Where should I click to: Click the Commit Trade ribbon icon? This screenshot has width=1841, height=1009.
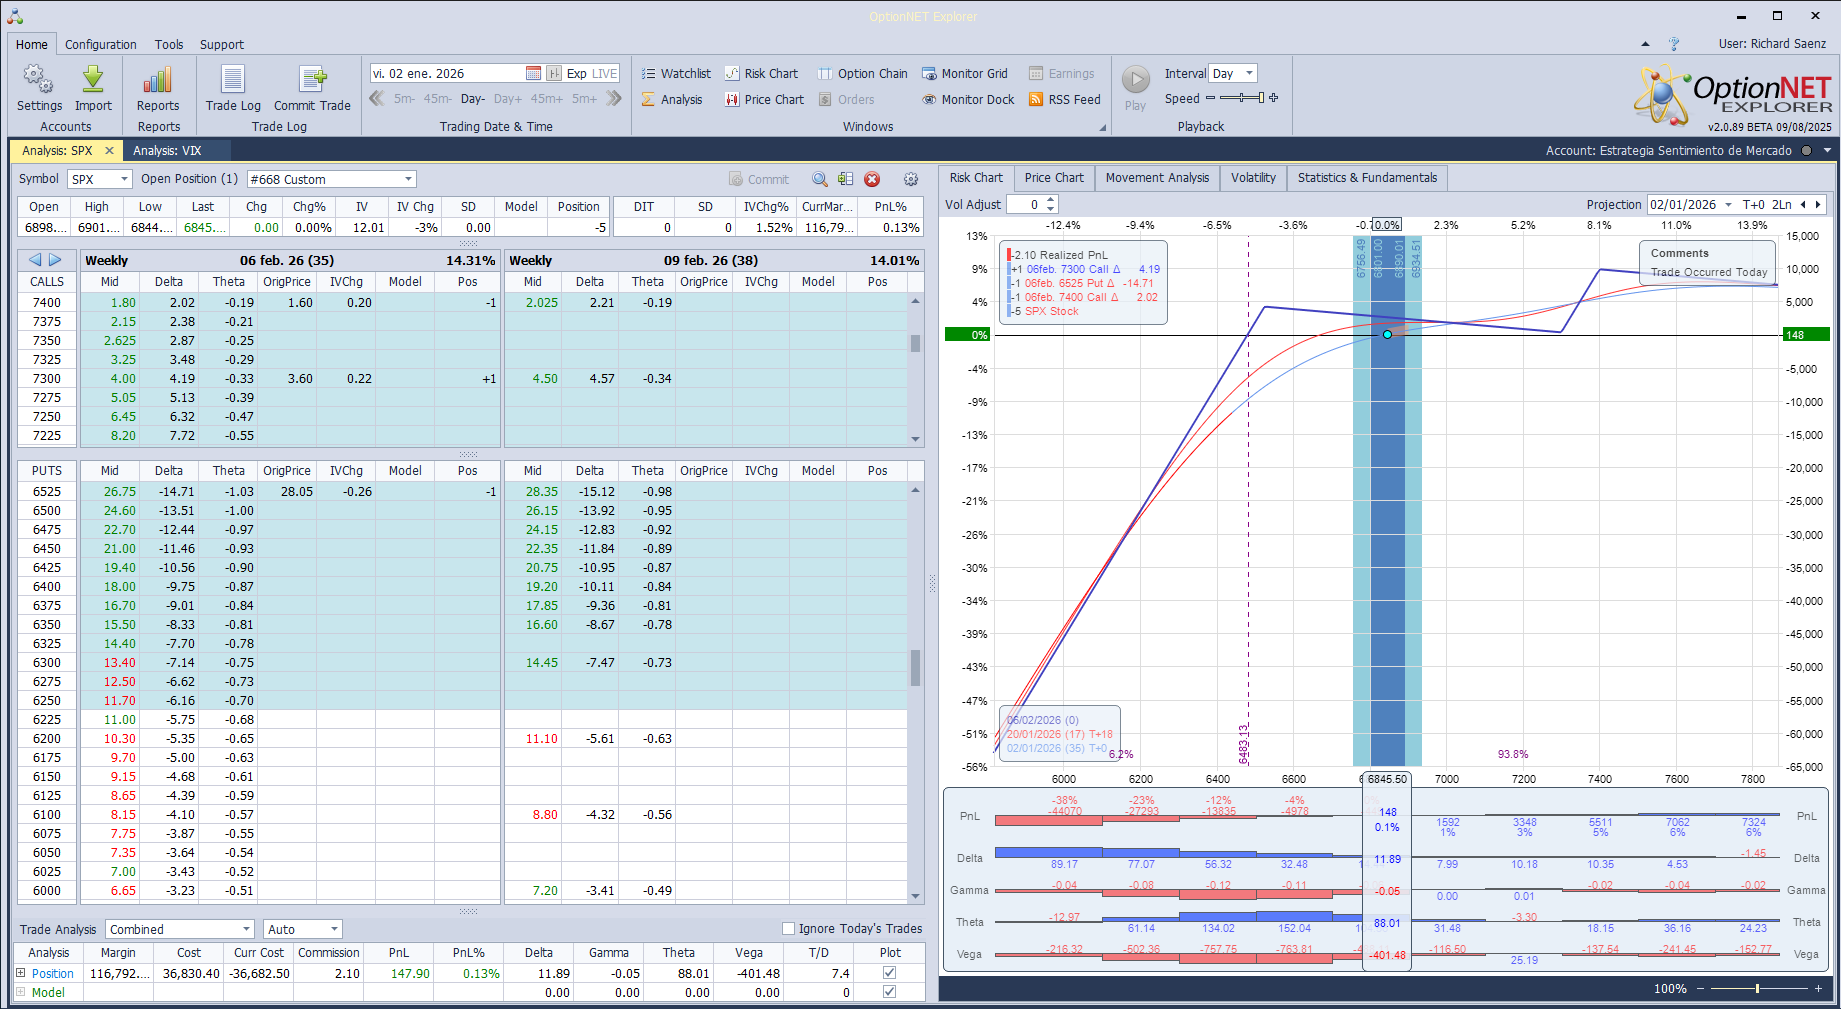312,88
